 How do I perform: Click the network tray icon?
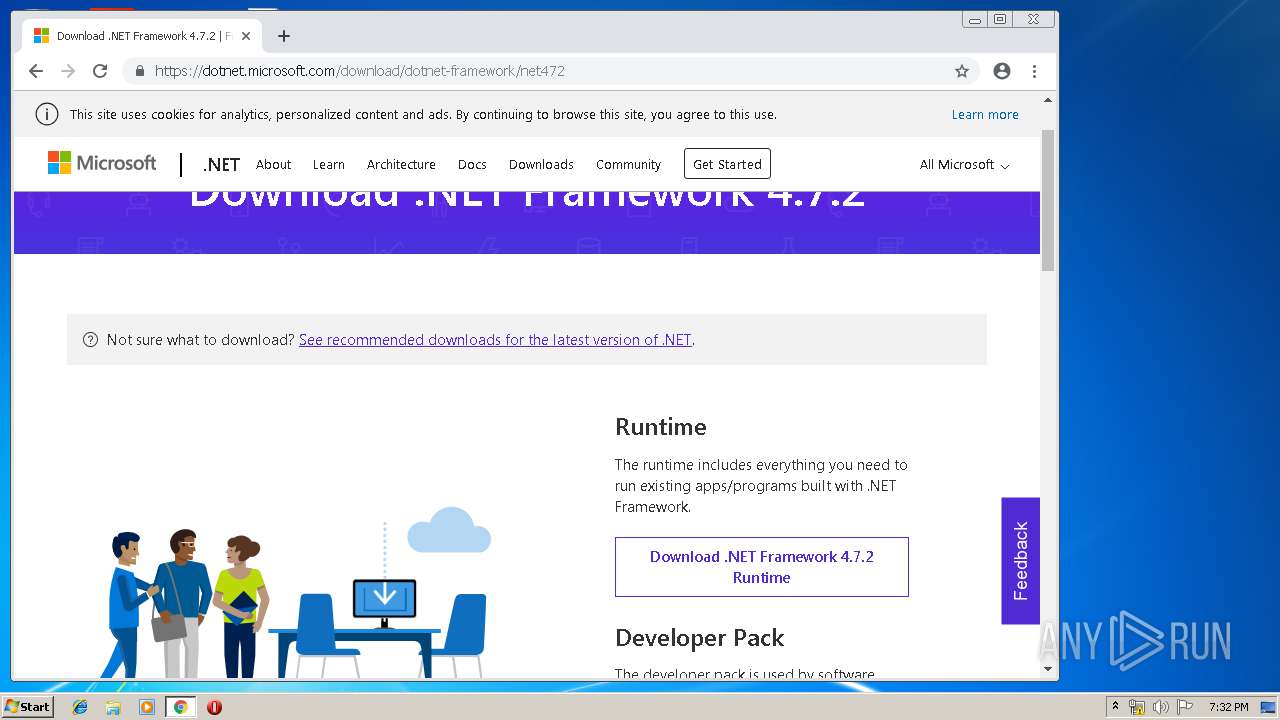tap(1137, 707)
